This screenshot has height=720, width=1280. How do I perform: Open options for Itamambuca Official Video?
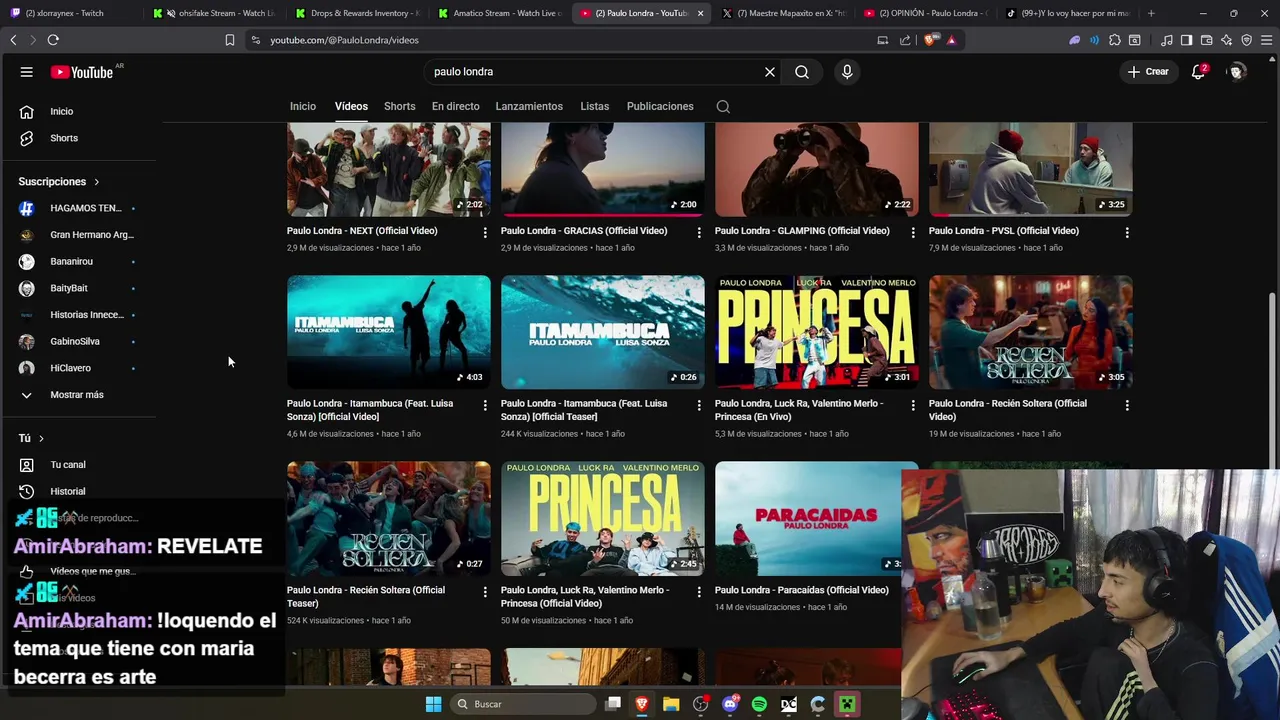point(485,405)
